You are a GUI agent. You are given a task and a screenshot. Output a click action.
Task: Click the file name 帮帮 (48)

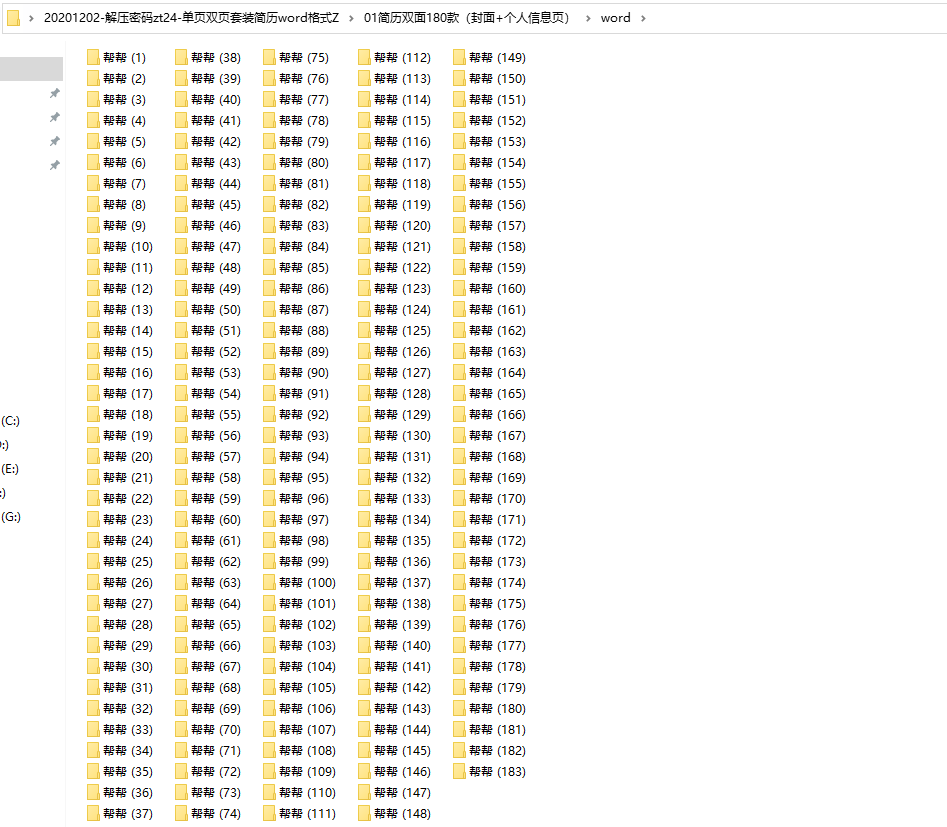216,268
